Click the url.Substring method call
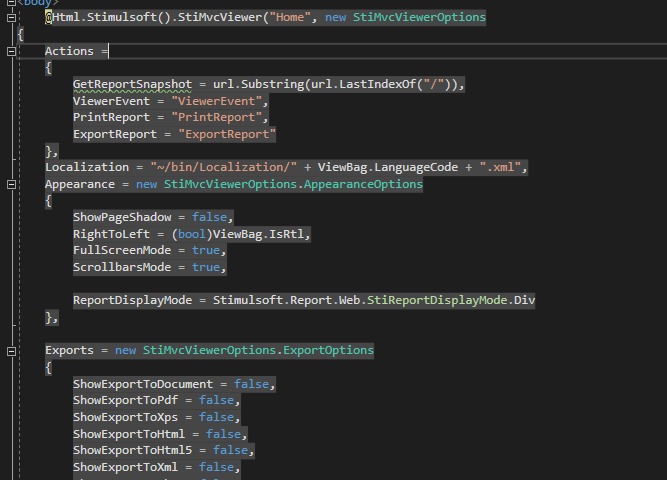 [x=258, y=84]
